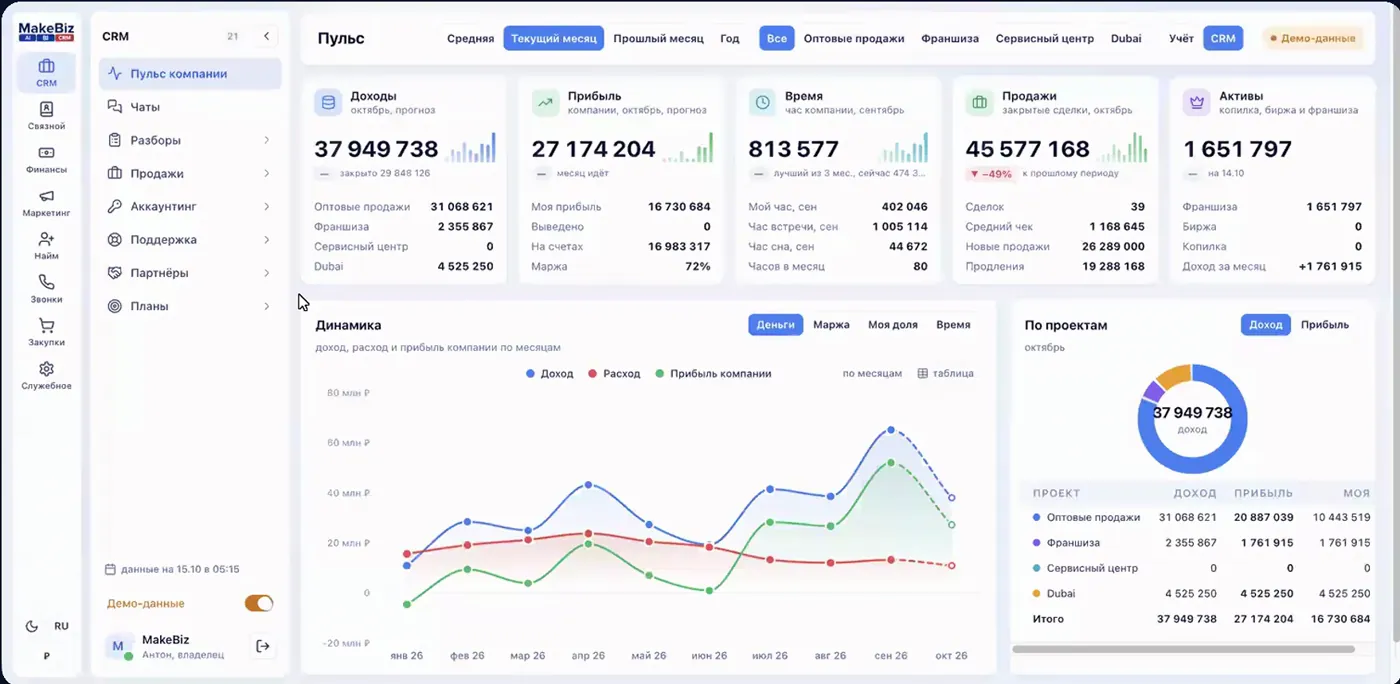Toggle the Доход series in chart legend
1400x684 pixels.
(550, 373)
